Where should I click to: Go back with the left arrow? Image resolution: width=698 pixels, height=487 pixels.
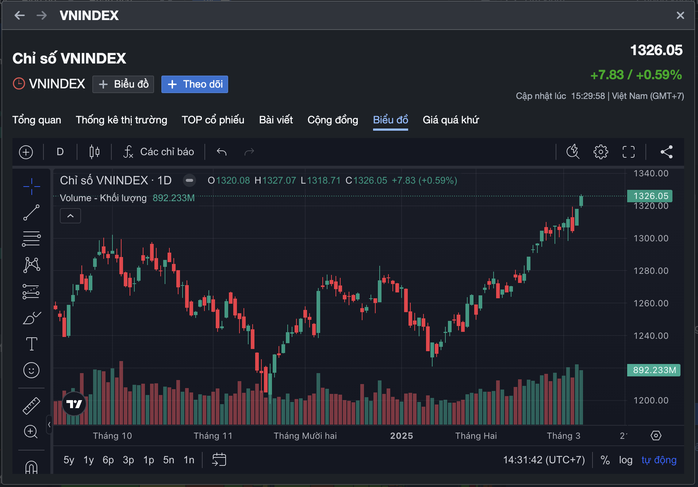[x=19, y=16]
